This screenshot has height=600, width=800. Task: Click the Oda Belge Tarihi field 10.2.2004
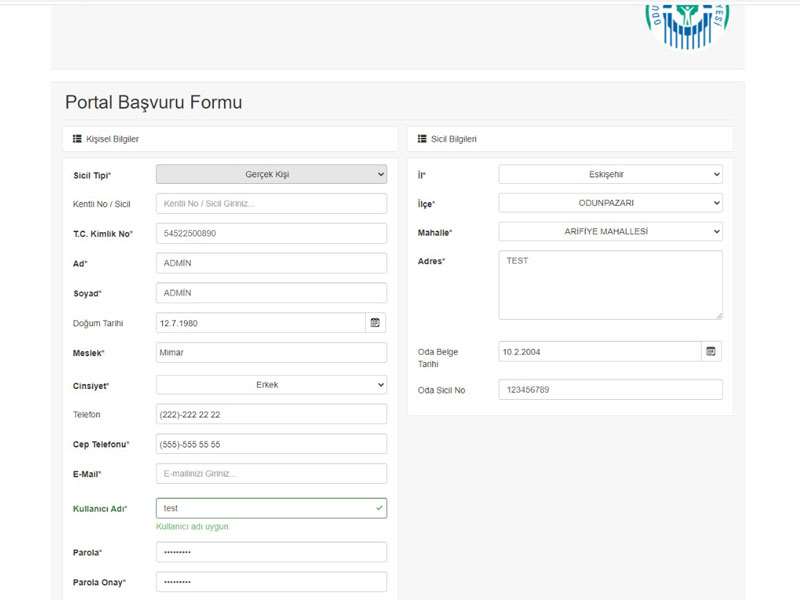tap(600, 352)
